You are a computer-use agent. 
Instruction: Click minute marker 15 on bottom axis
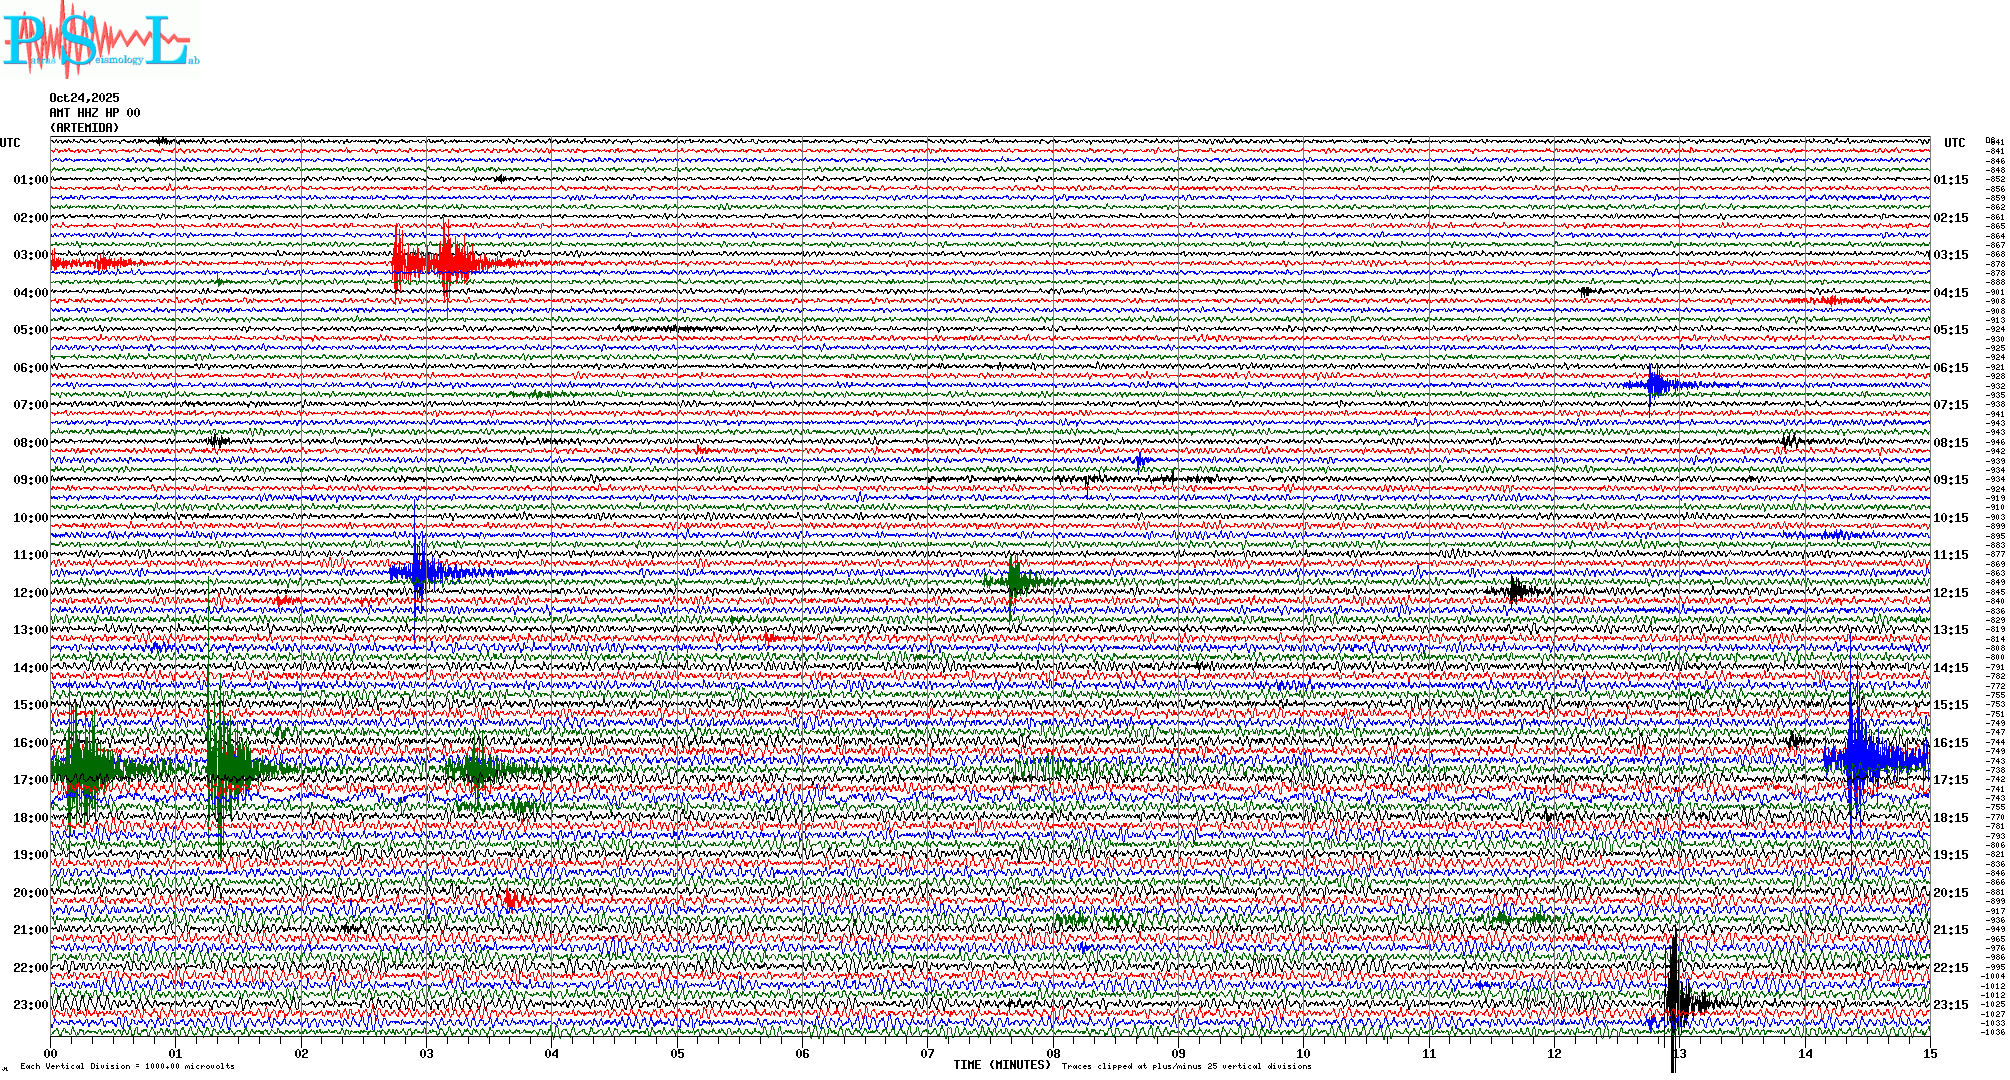[1929, 1053]
